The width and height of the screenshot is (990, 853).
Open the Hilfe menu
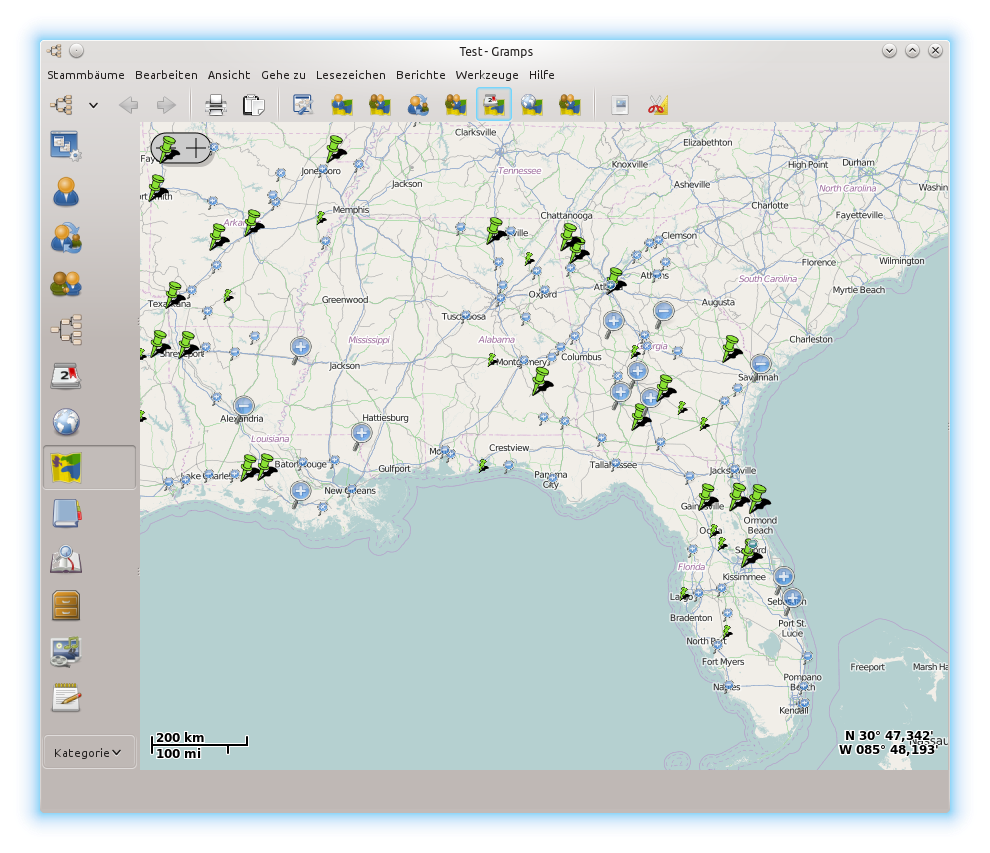tap(542, 75)
